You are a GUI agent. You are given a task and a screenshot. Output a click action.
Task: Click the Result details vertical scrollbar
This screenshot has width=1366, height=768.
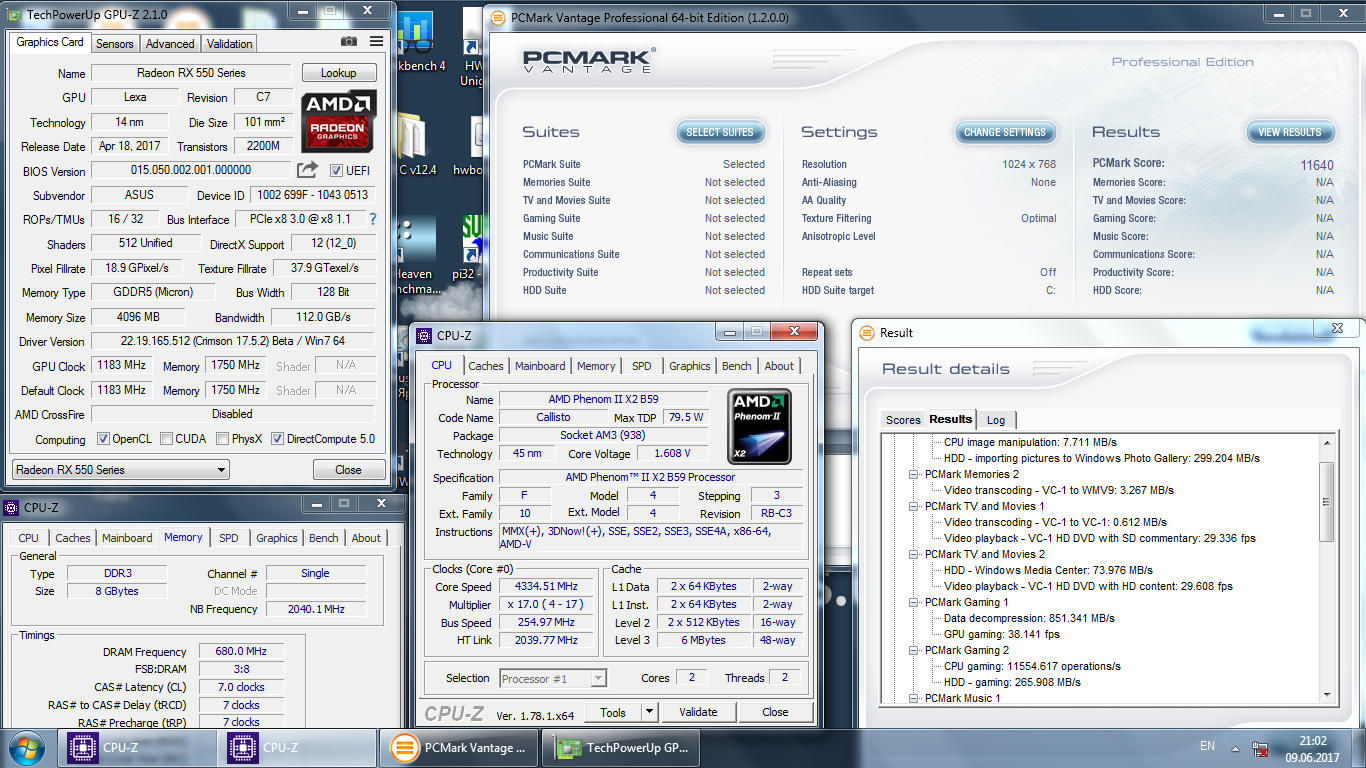(x=1327, y=569)
